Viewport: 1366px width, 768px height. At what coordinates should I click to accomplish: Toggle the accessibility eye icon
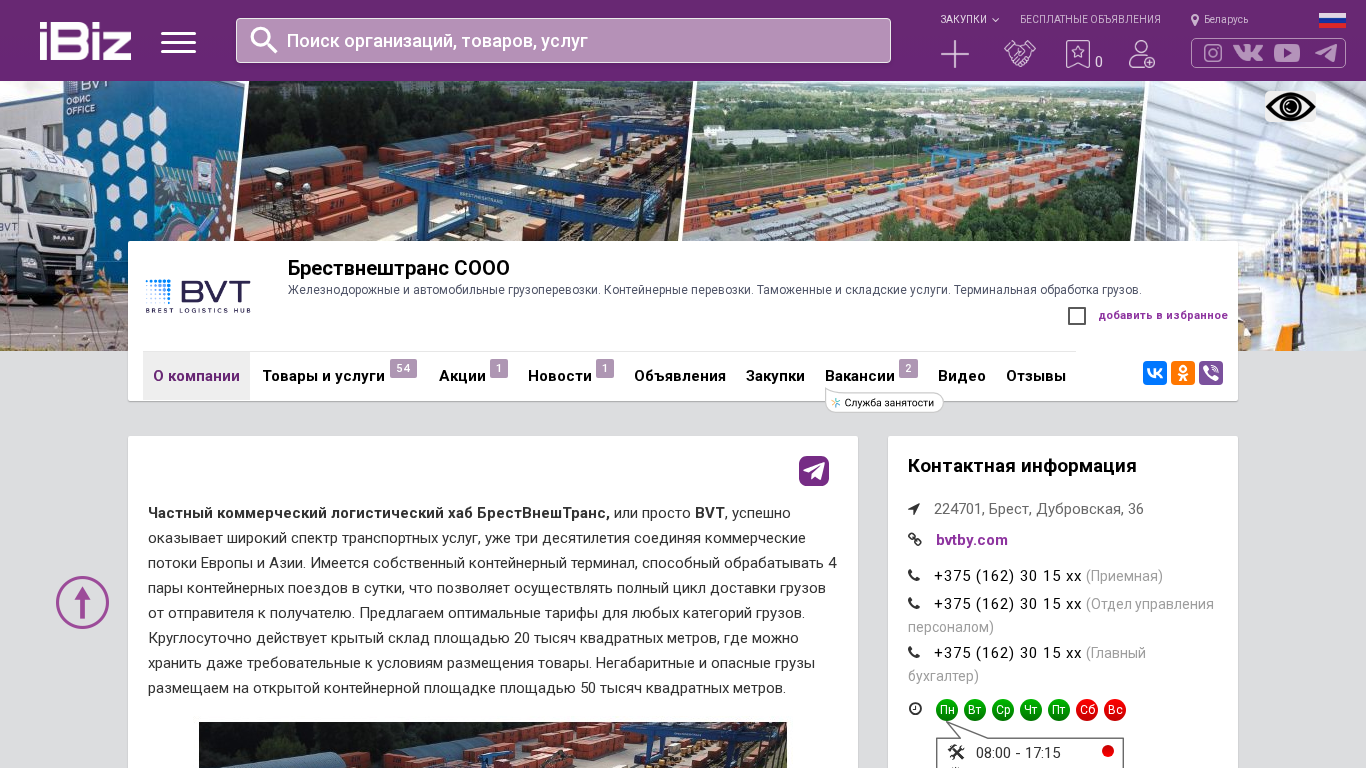(1290, 107)
